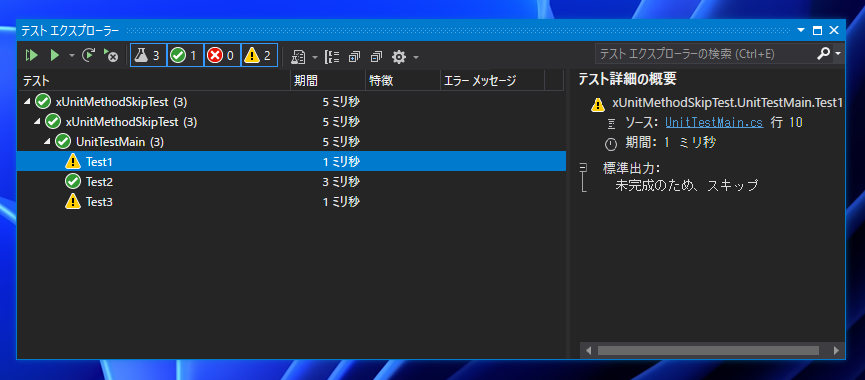This screenshot has width=865, height=380.
Task: Open the Run dropdown arrow
Action: click(71, 56)
